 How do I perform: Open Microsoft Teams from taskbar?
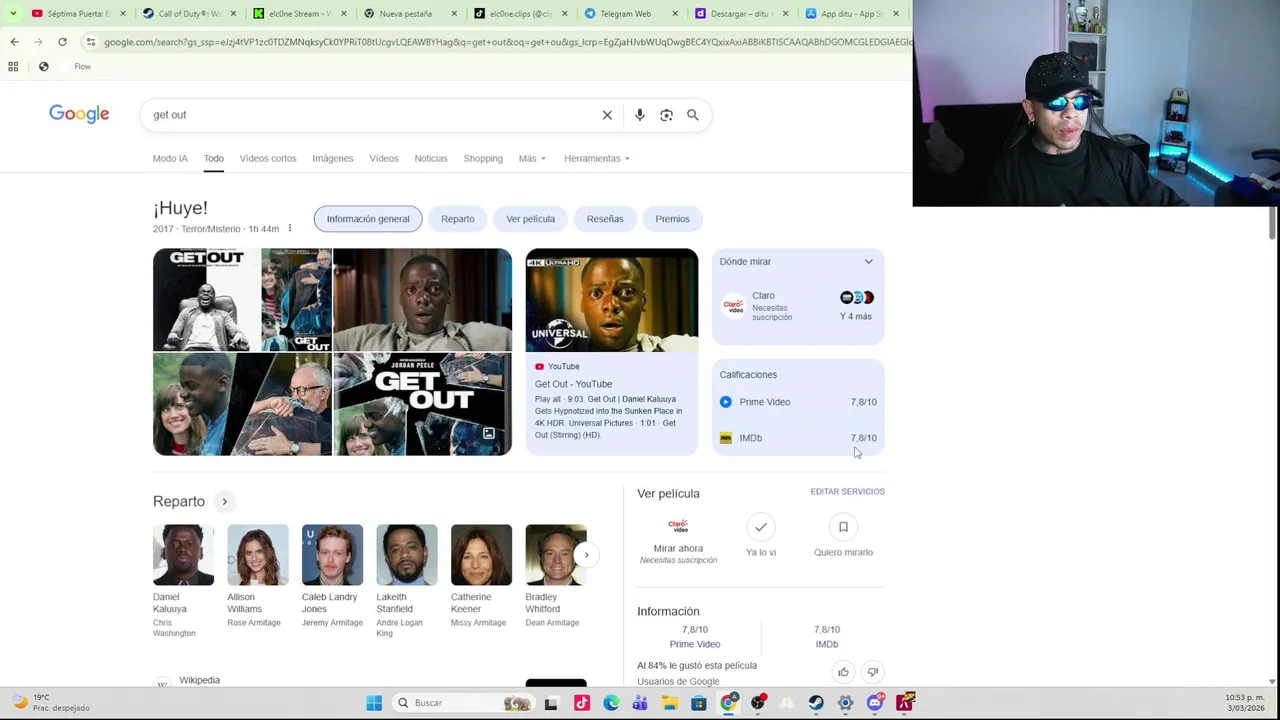pyautogui.click(x=640, y=703)
